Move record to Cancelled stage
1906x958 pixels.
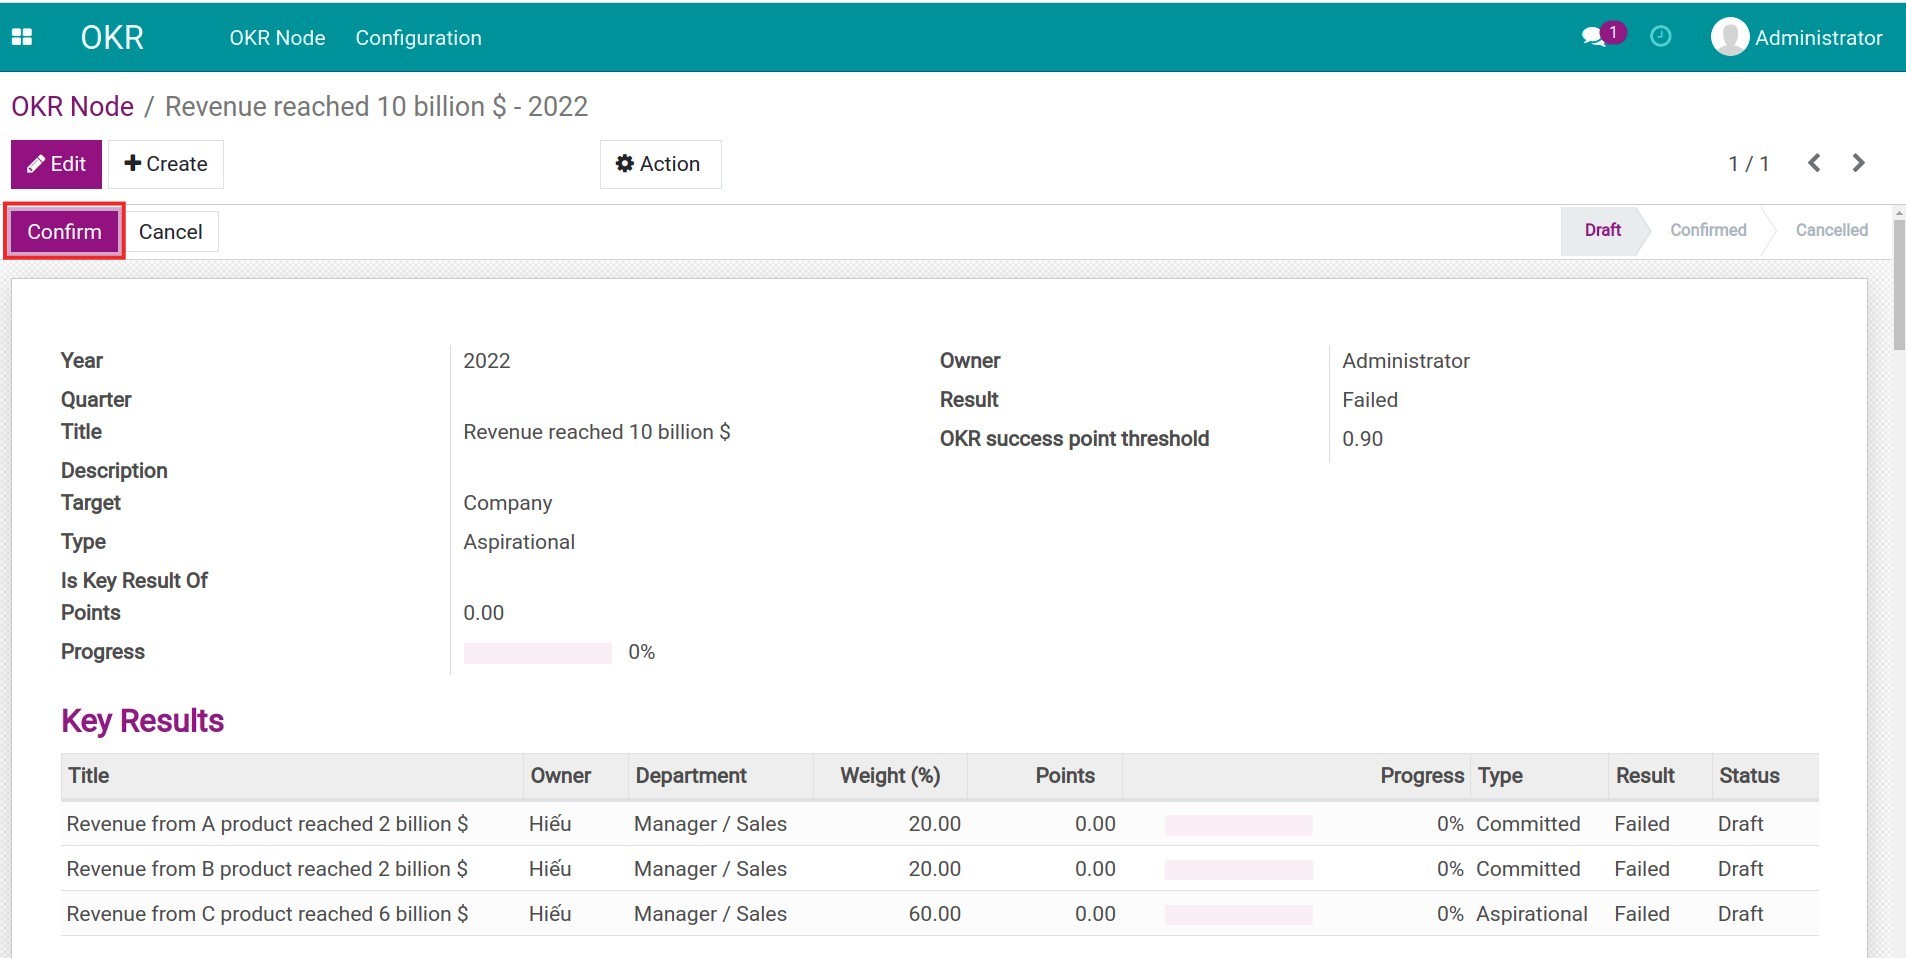point(1830,230)
